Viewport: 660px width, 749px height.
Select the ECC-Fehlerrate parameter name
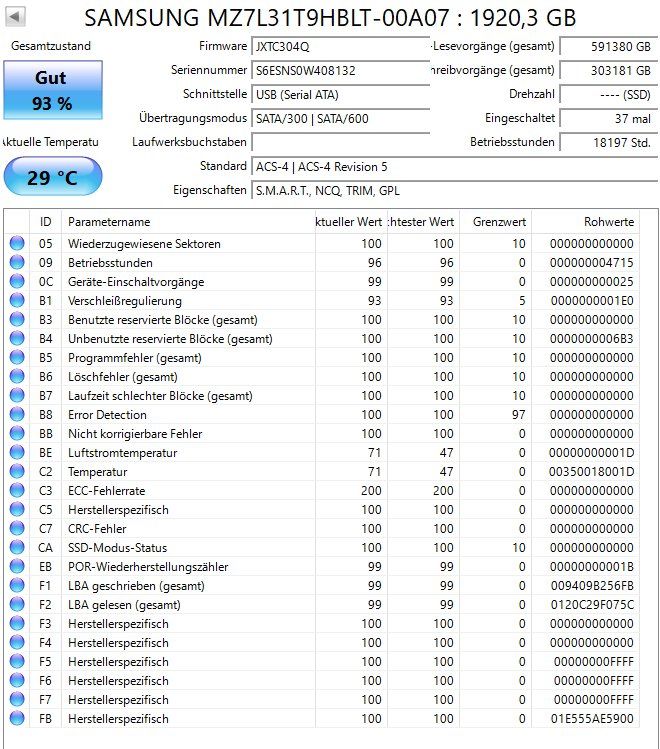[106, 491]
